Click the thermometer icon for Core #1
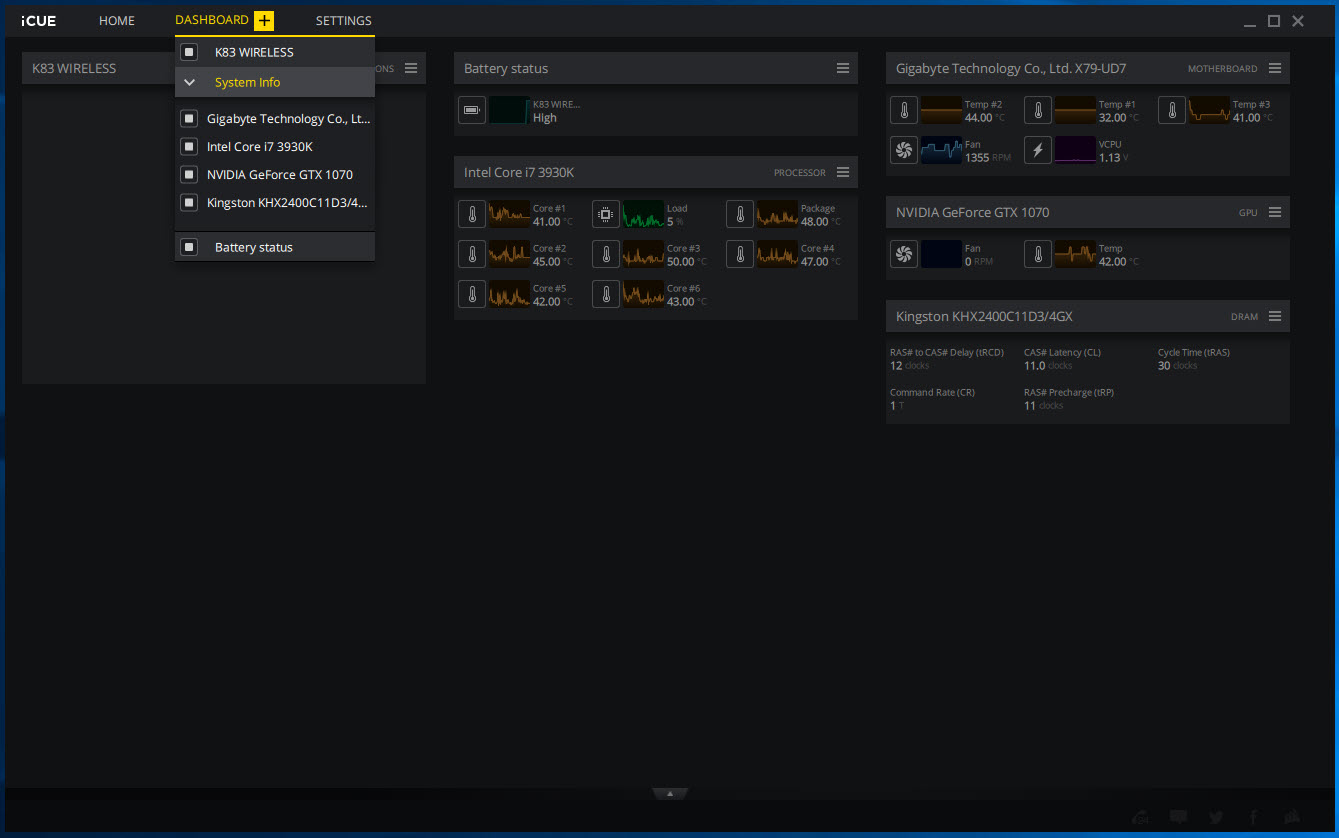The height and width of the screenshot is (838, 1339). tap(472, 214)
